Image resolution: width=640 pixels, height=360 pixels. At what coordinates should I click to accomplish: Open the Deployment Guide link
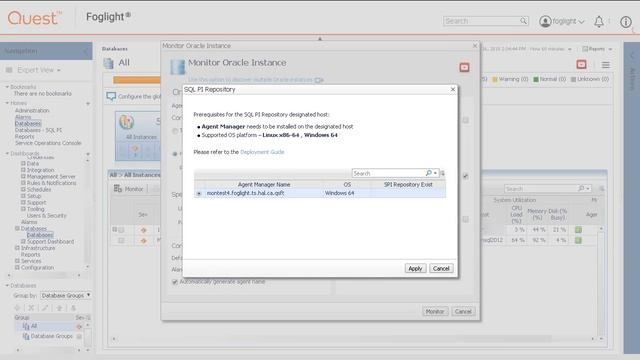click(x=262, y=152)
